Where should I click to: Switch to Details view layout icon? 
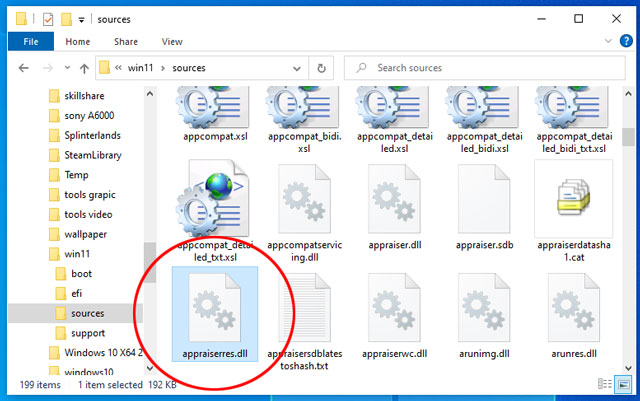605,384
